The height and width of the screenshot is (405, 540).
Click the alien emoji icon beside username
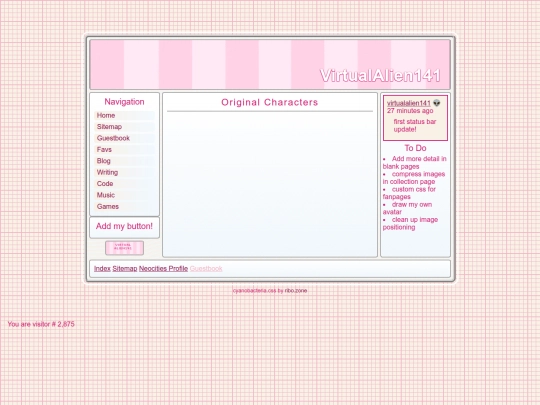point(437,103)
